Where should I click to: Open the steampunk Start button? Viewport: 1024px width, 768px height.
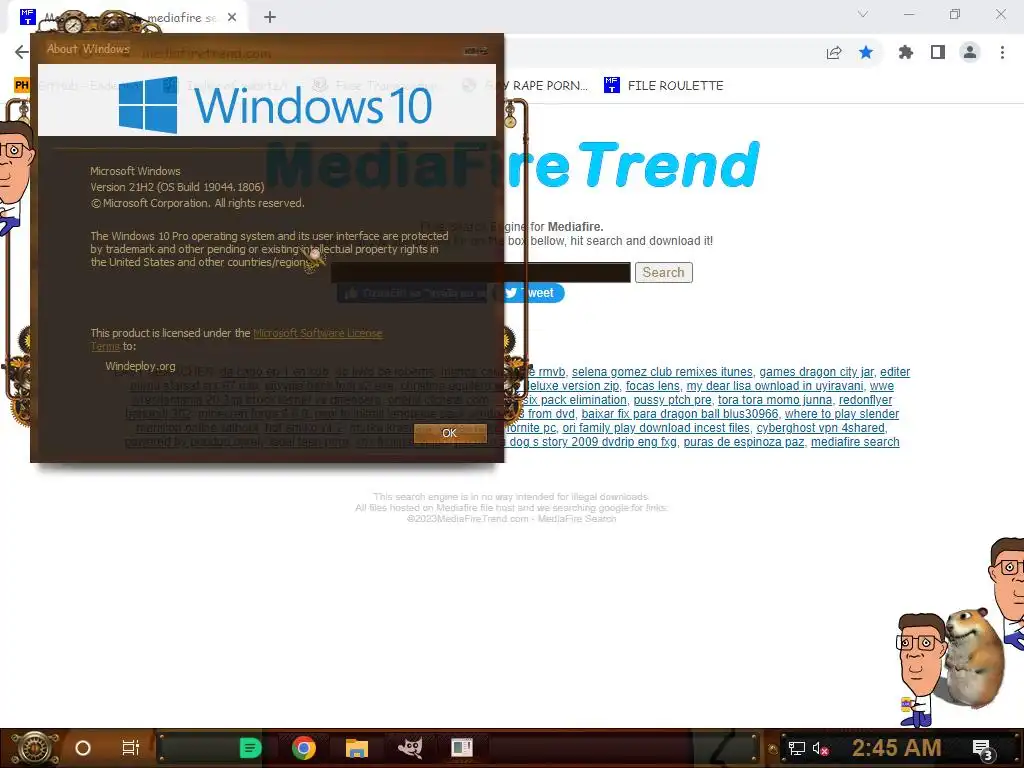coord(34,748)
